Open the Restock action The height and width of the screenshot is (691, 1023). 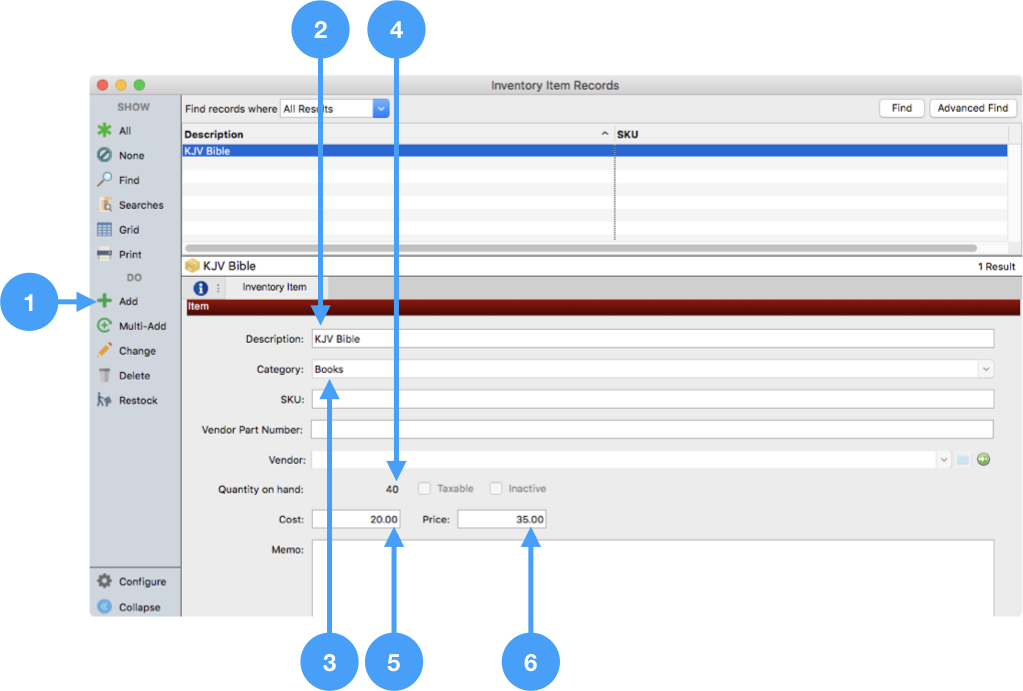(104, 400)
